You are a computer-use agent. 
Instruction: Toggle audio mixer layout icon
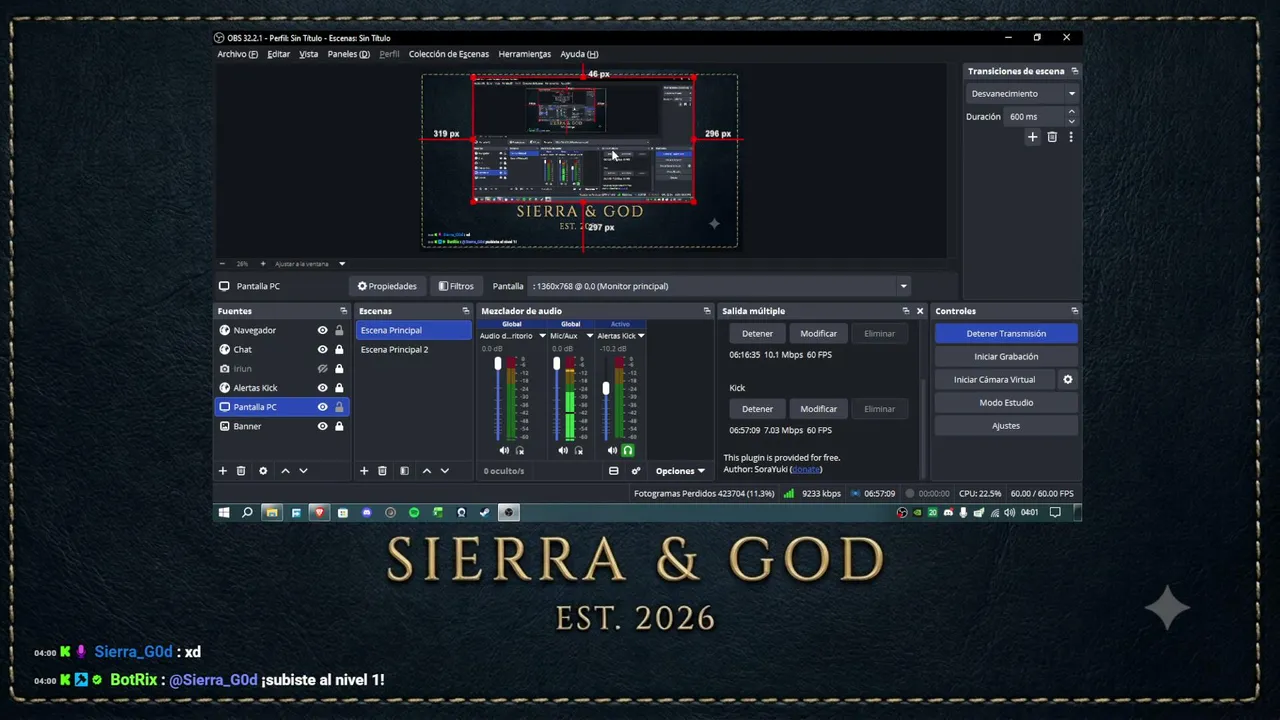point(614,471)
